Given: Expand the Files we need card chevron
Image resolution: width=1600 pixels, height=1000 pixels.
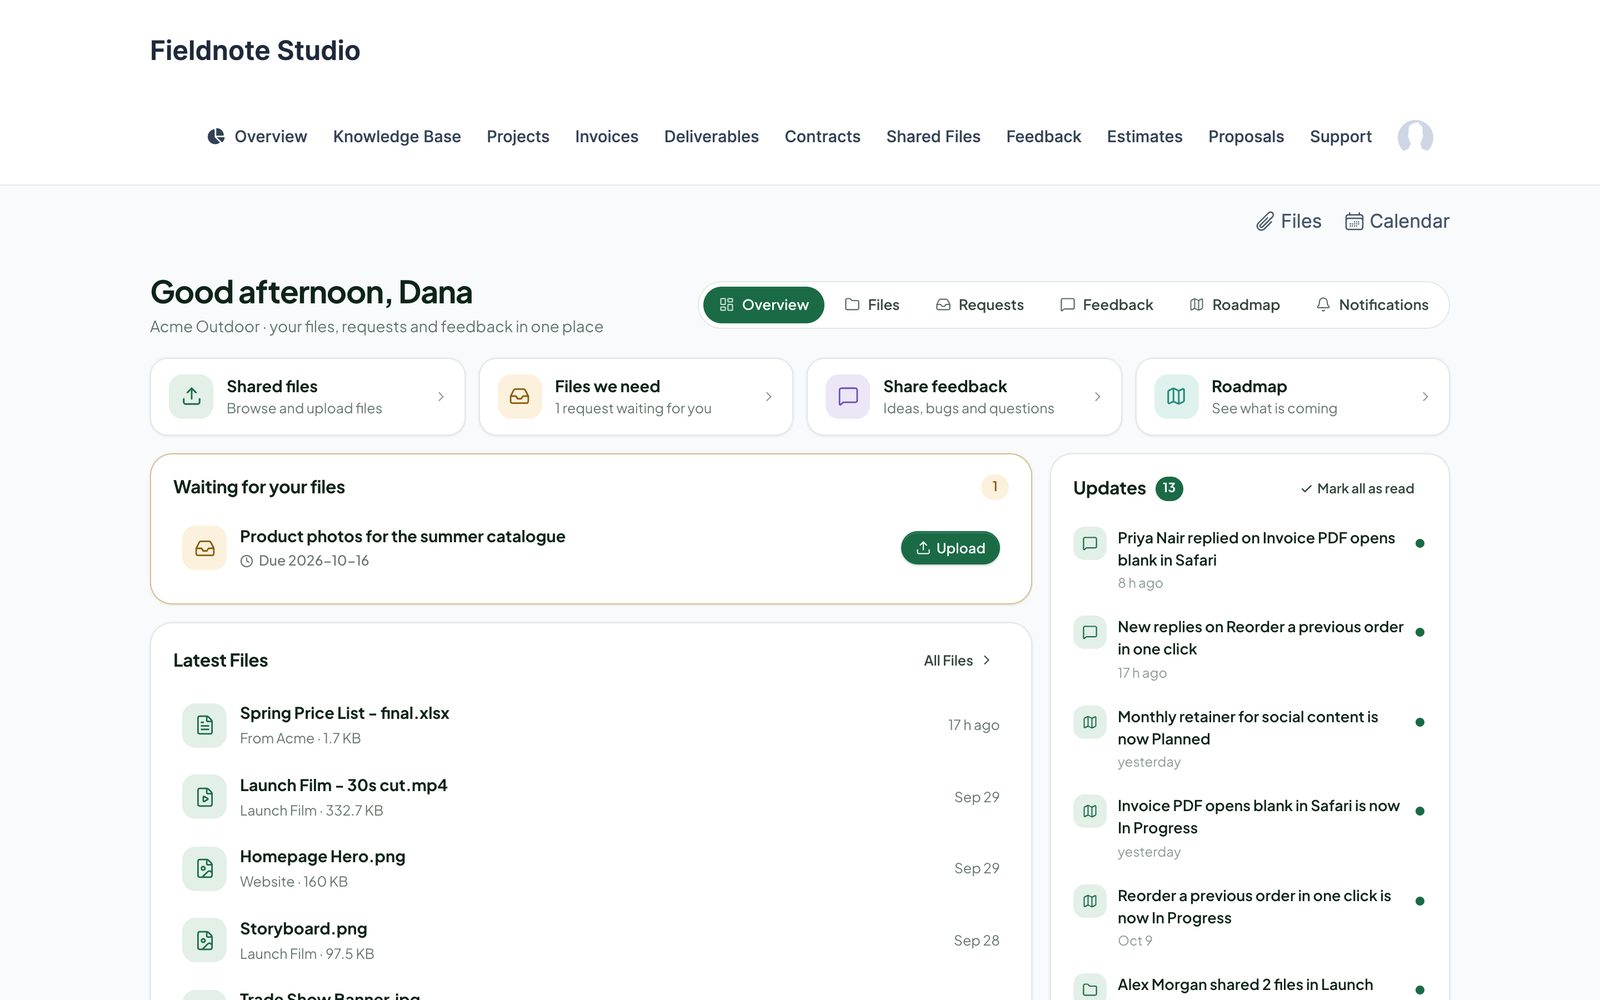Looking at the screenshot, I should click(769, 397).
